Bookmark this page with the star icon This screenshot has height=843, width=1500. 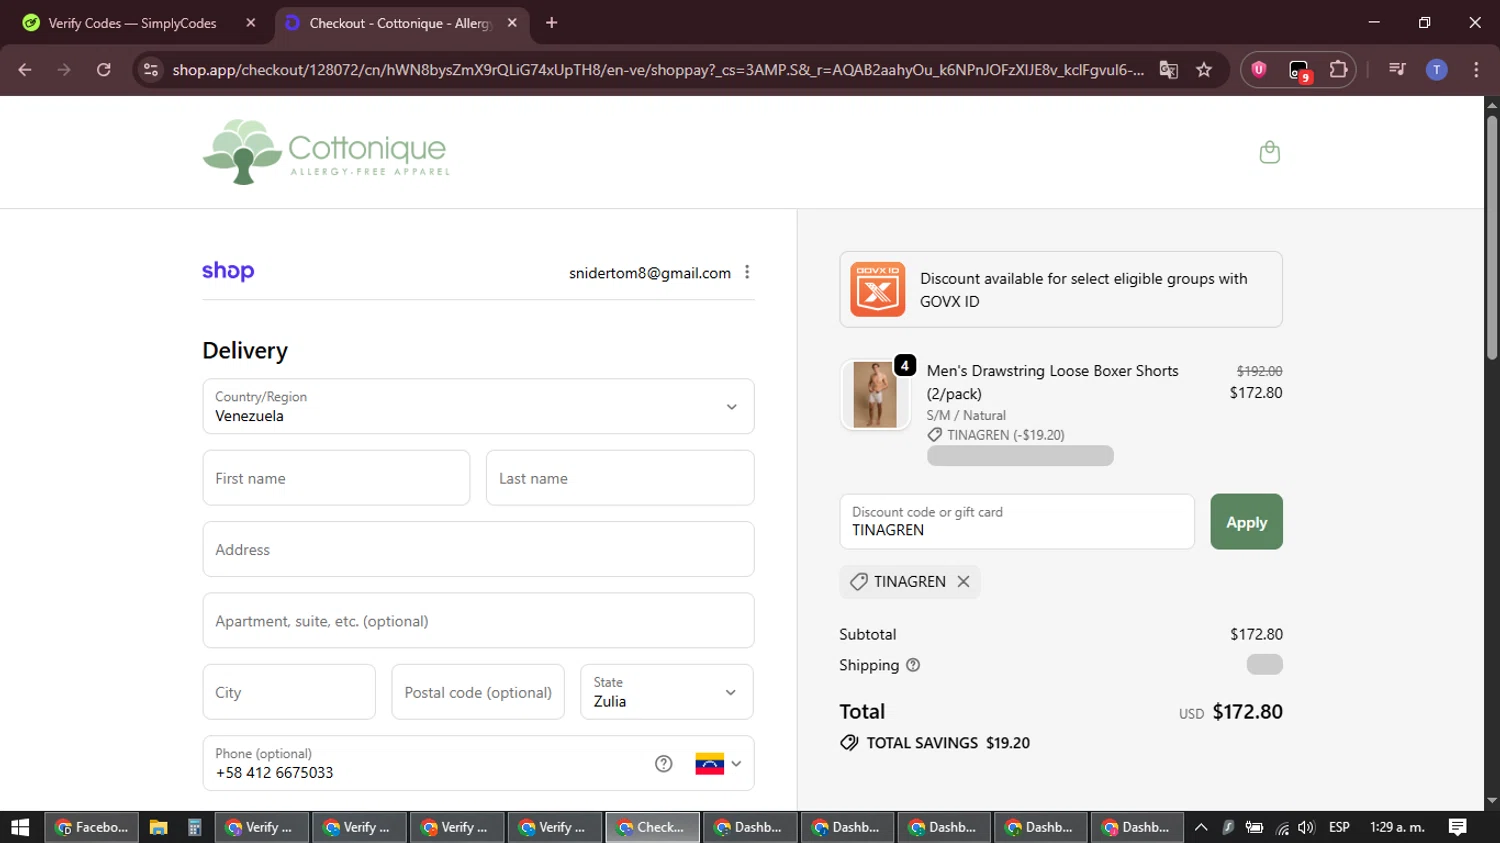click(x=1204, y=70)
